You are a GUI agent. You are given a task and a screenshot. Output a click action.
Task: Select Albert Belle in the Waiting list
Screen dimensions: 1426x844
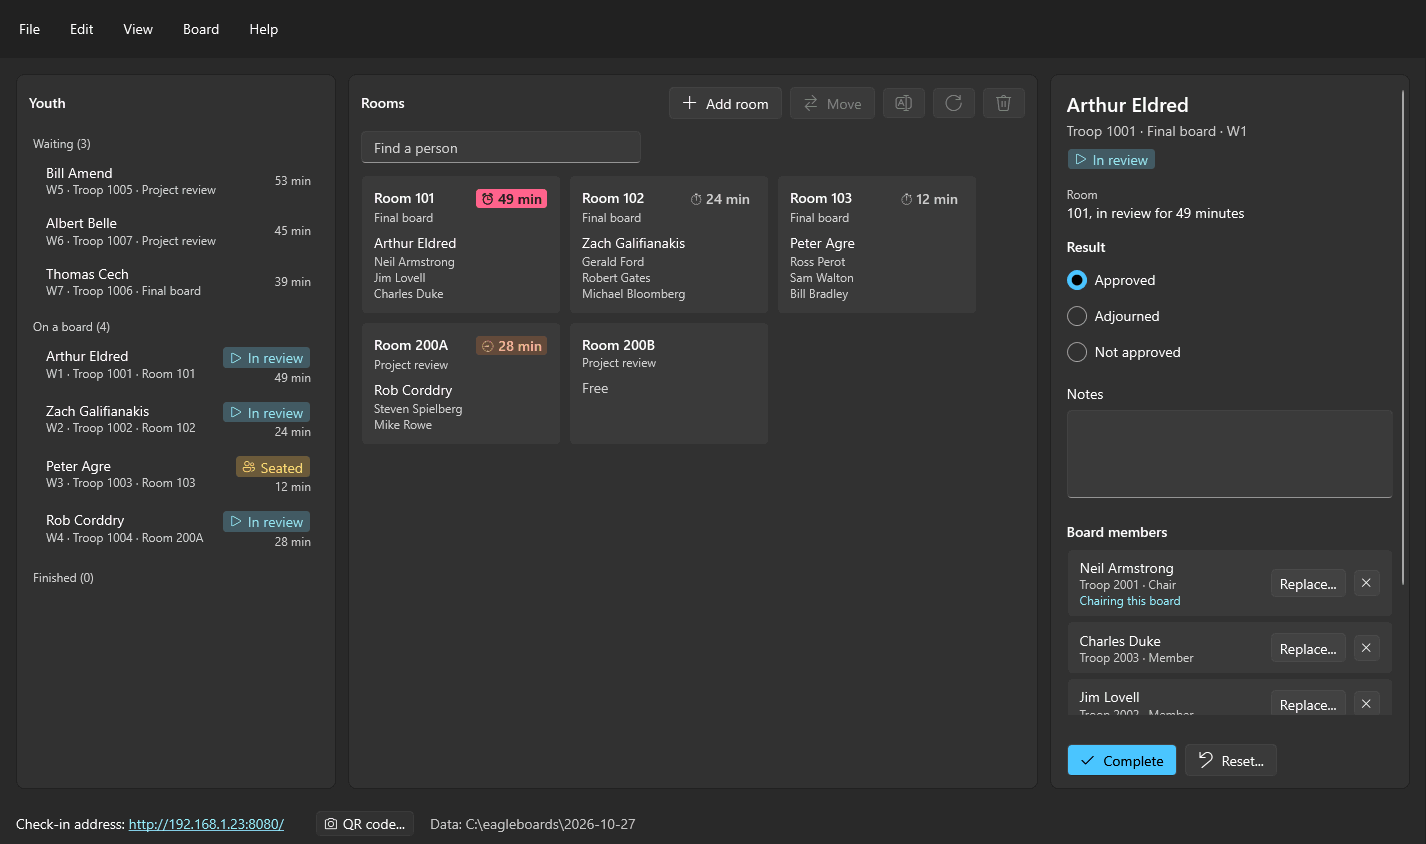(176, 231)
